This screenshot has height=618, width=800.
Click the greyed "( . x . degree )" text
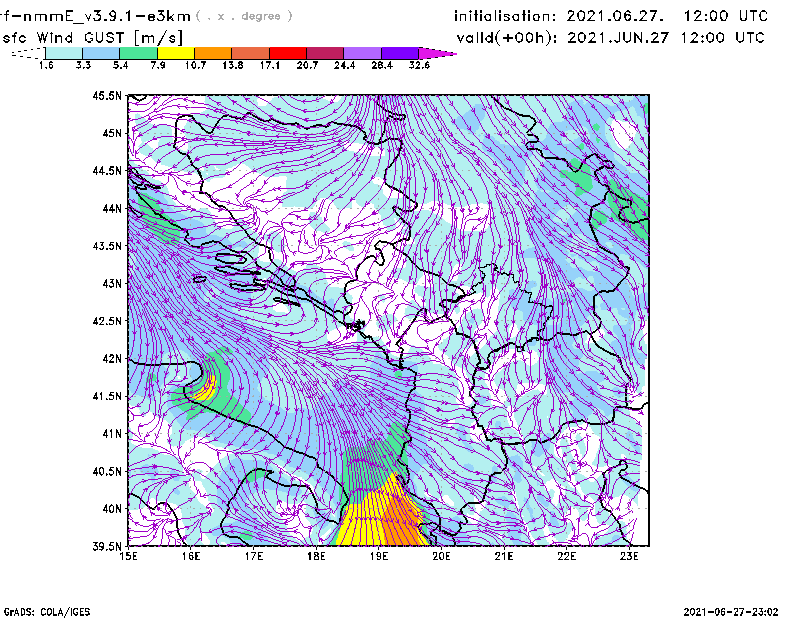244,16
